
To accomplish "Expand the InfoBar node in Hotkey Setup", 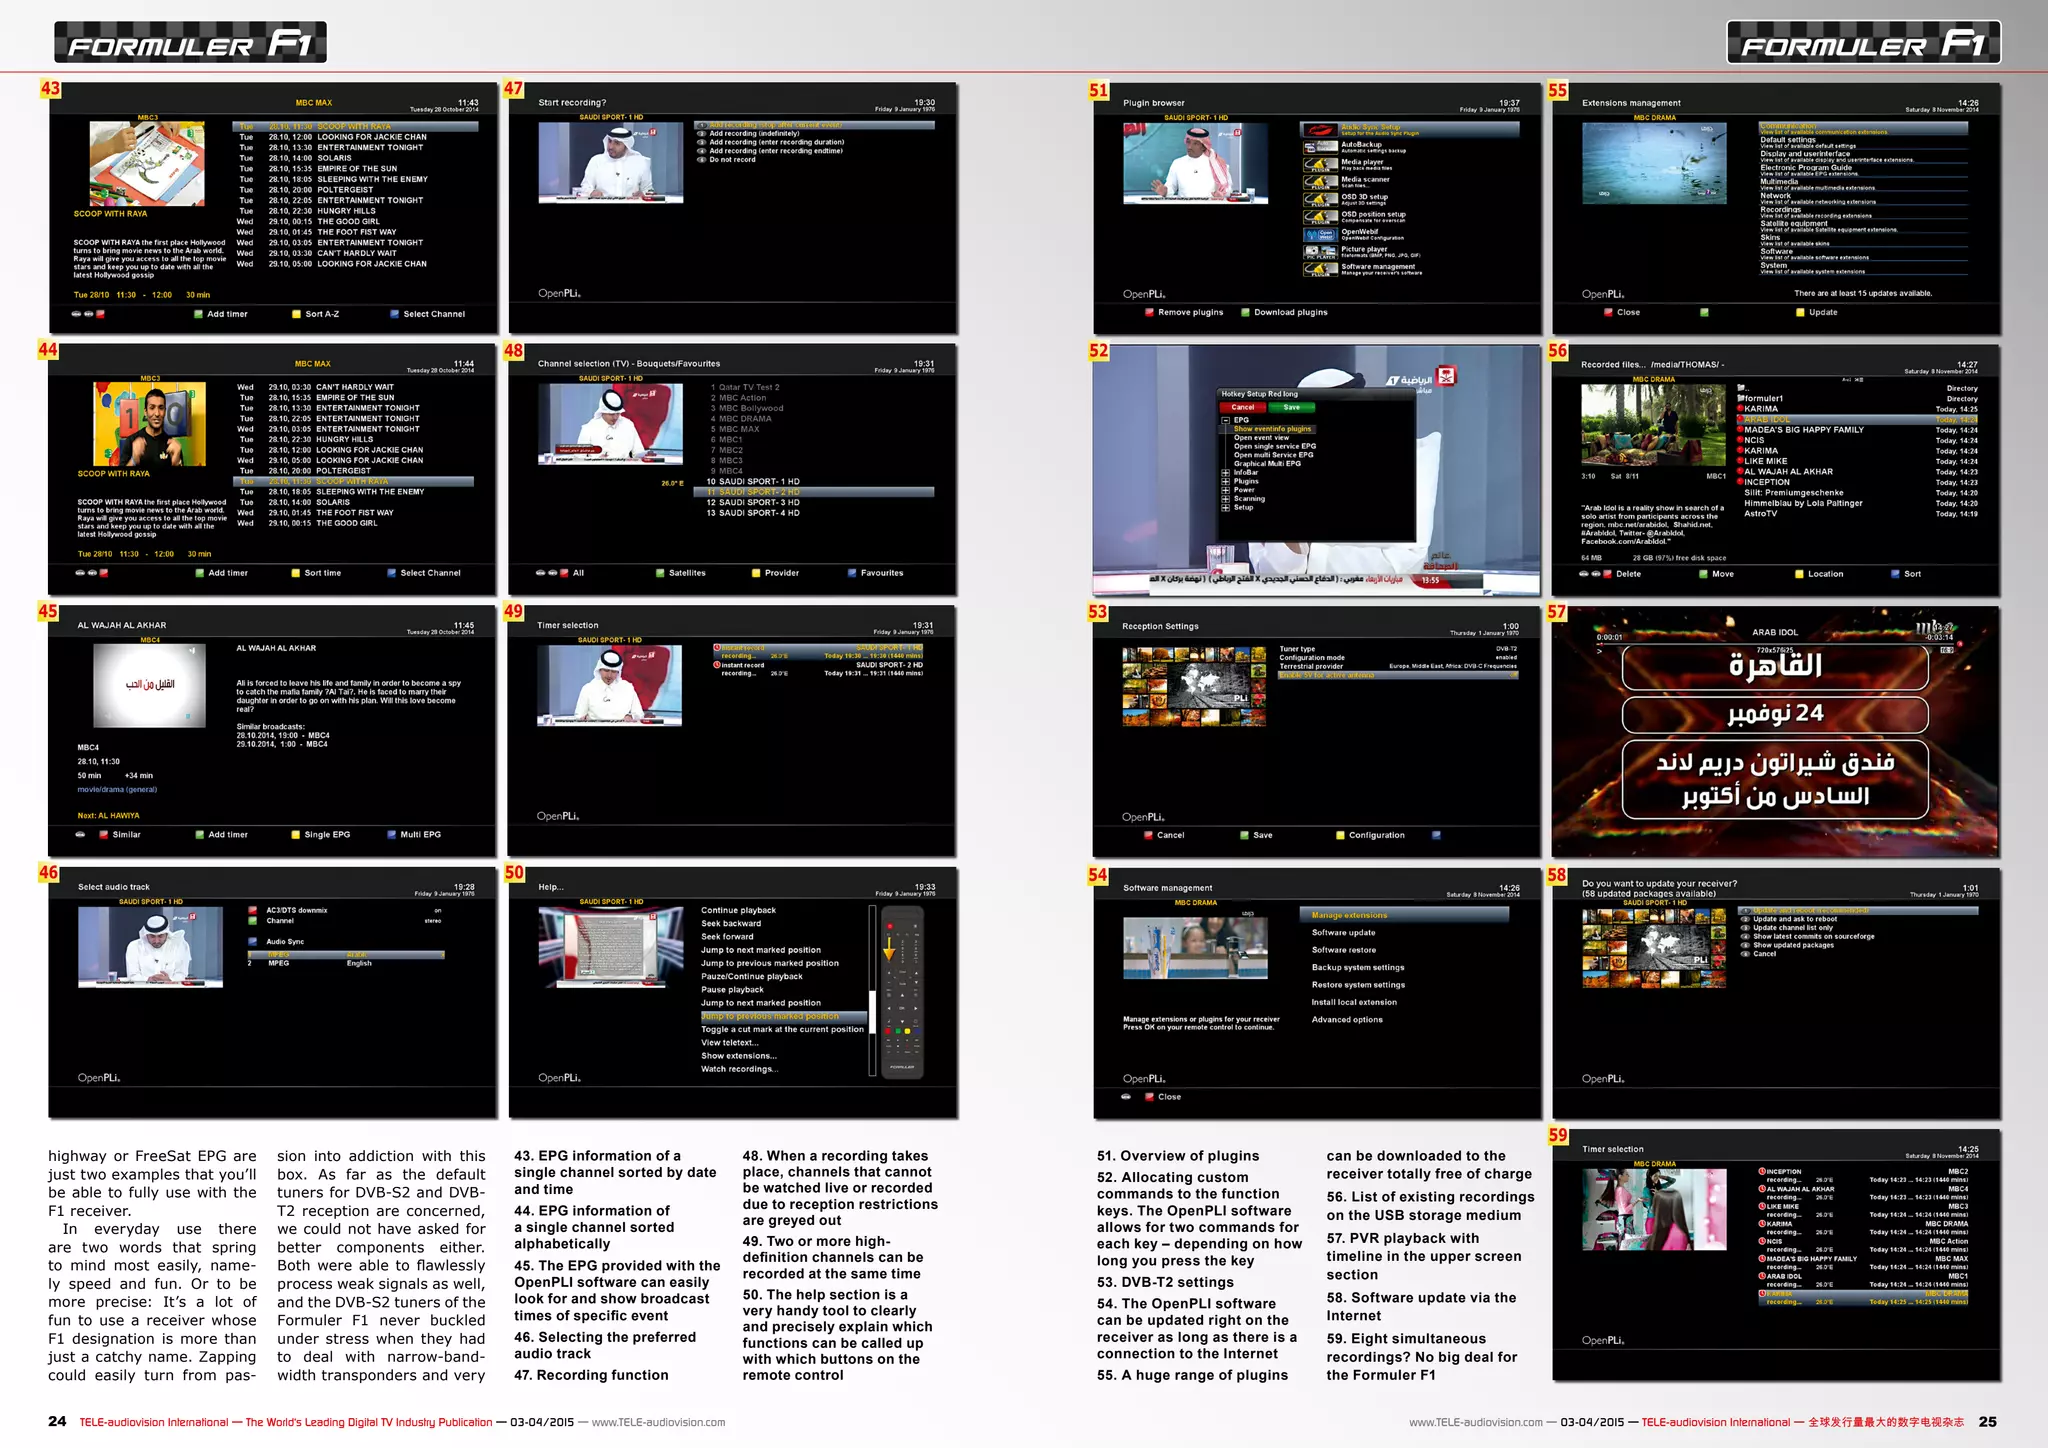I will pos(1225,472).
